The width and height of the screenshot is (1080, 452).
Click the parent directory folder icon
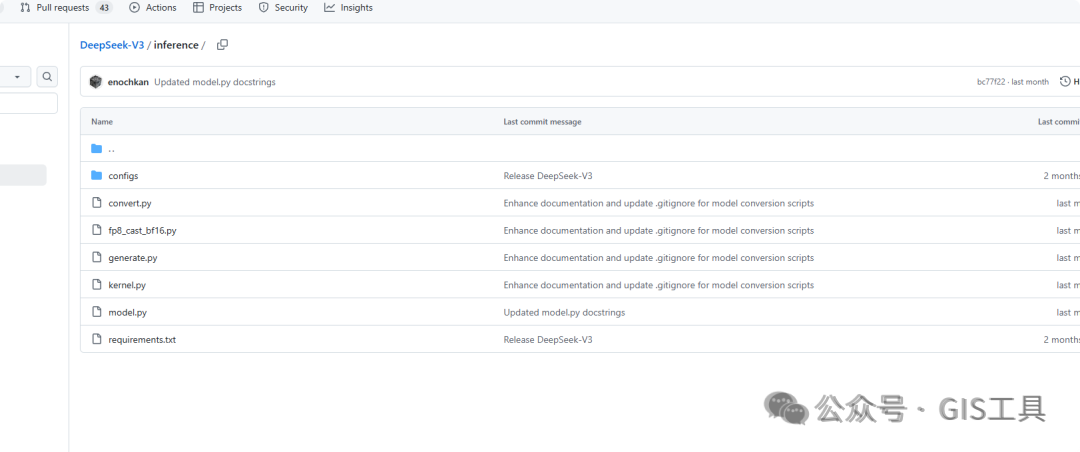click(96, 148)
